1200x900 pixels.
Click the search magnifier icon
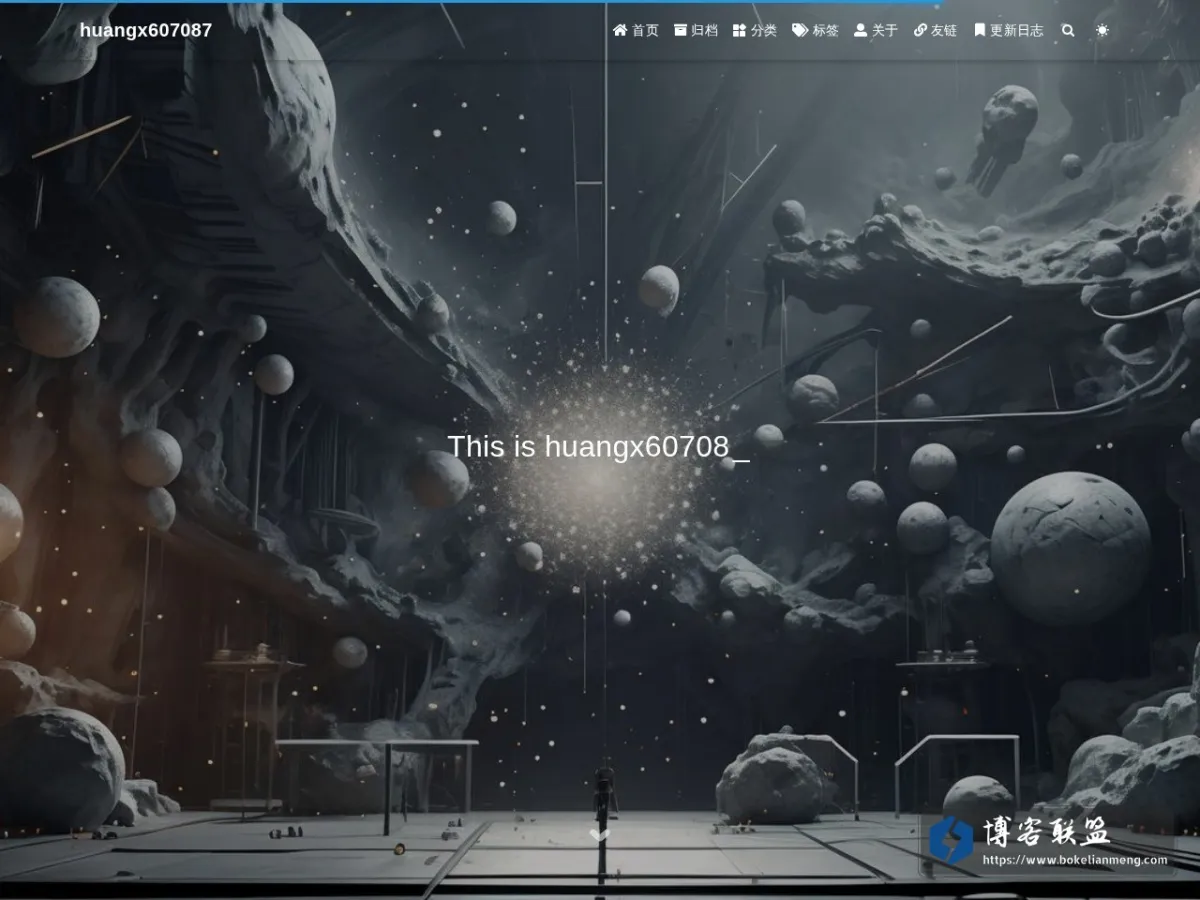click(x=1068, y=30)
